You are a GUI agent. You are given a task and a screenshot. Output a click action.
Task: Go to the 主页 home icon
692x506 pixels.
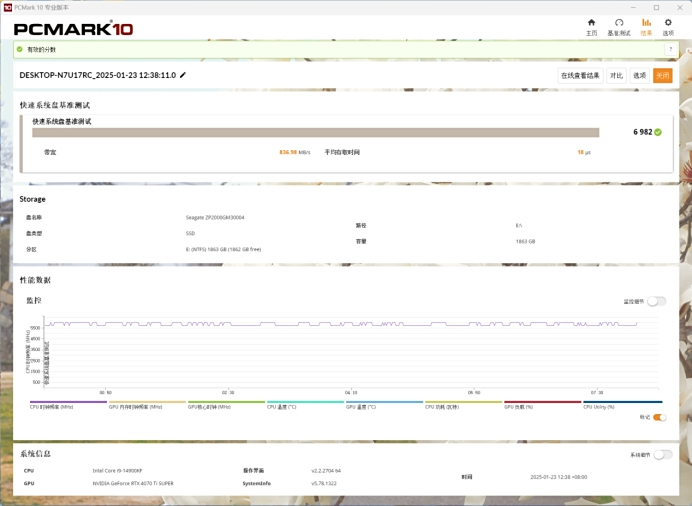591,23
